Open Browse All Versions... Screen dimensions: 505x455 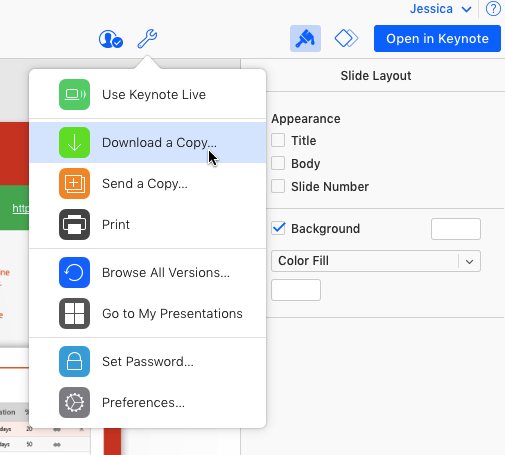148,272
